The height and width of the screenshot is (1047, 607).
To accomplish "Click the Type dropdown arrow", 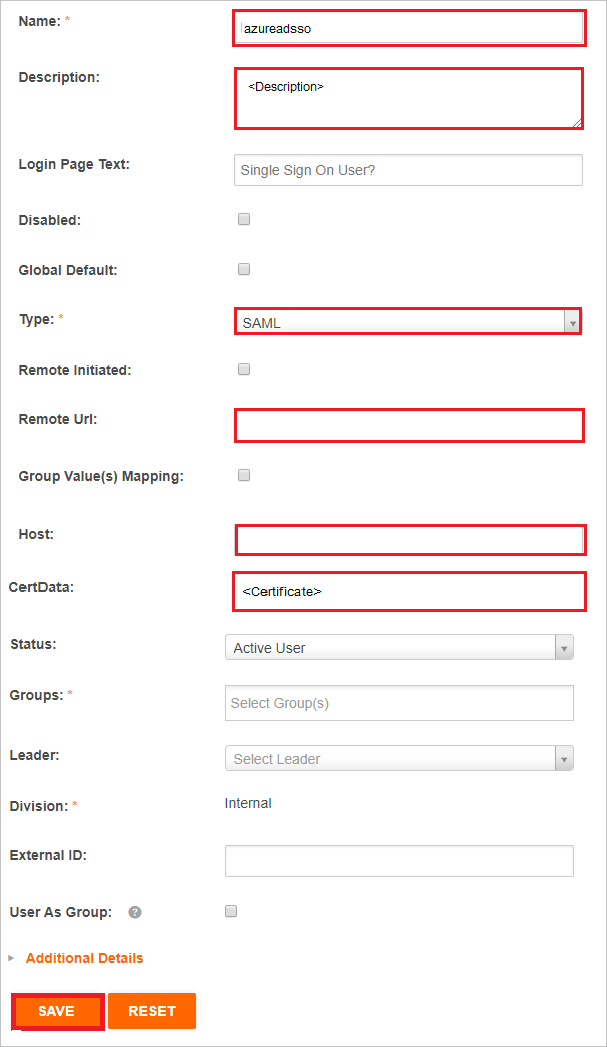I will [x=573, y=321].
